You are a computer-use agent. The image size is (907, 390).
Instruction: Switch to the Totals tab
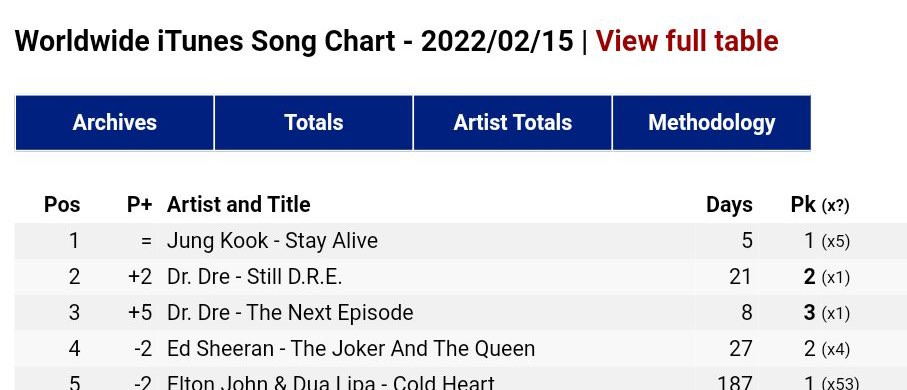[314, 123]
